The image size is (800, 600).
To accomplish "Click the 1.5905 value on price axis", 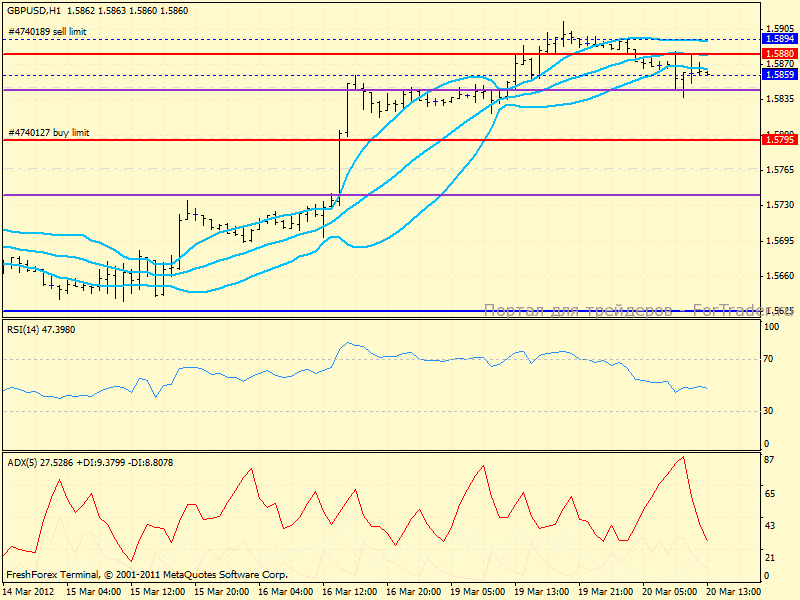I will click(x=780, y=29).
